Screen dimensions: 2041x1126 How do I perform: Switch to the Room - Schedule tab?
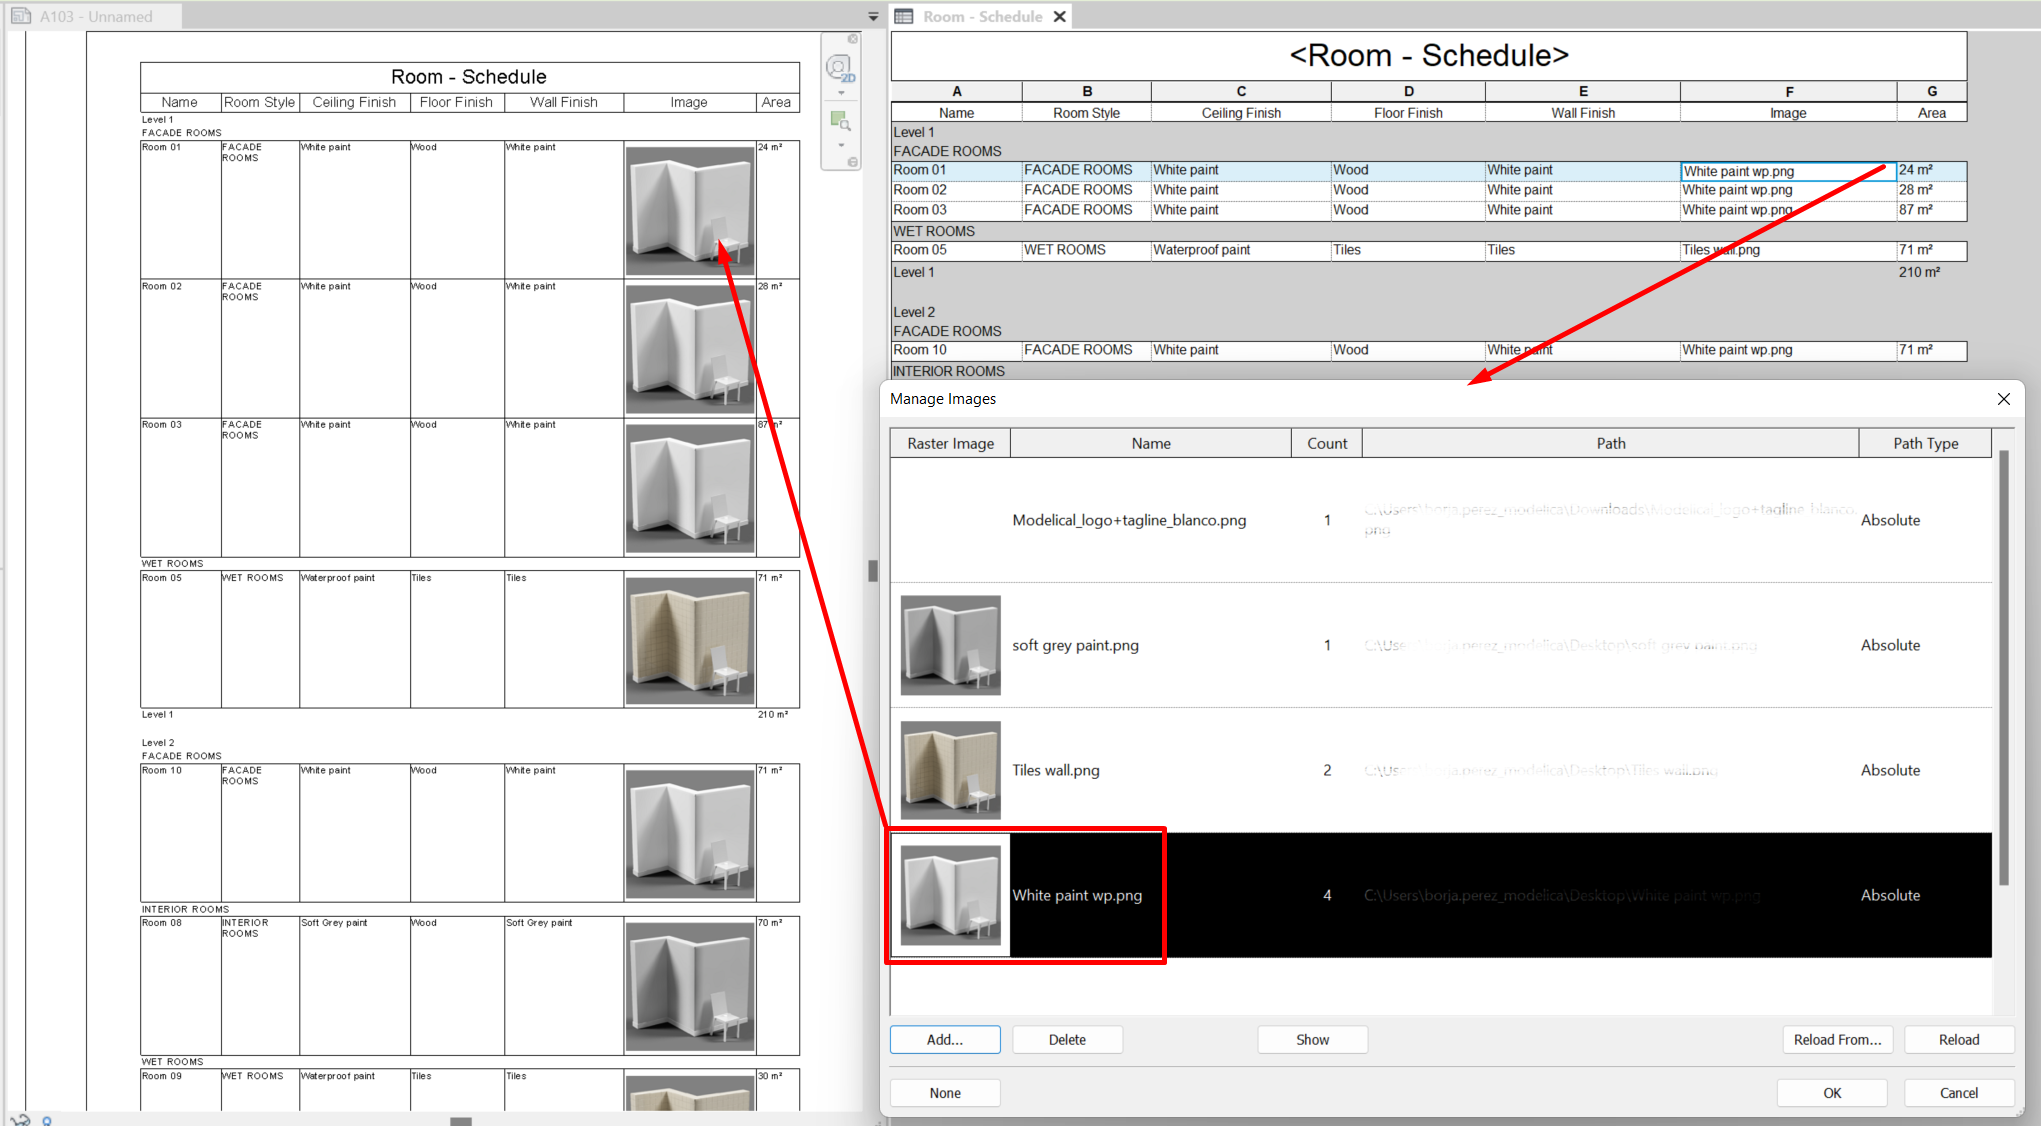pyautogui.click(x=982, y=16)
